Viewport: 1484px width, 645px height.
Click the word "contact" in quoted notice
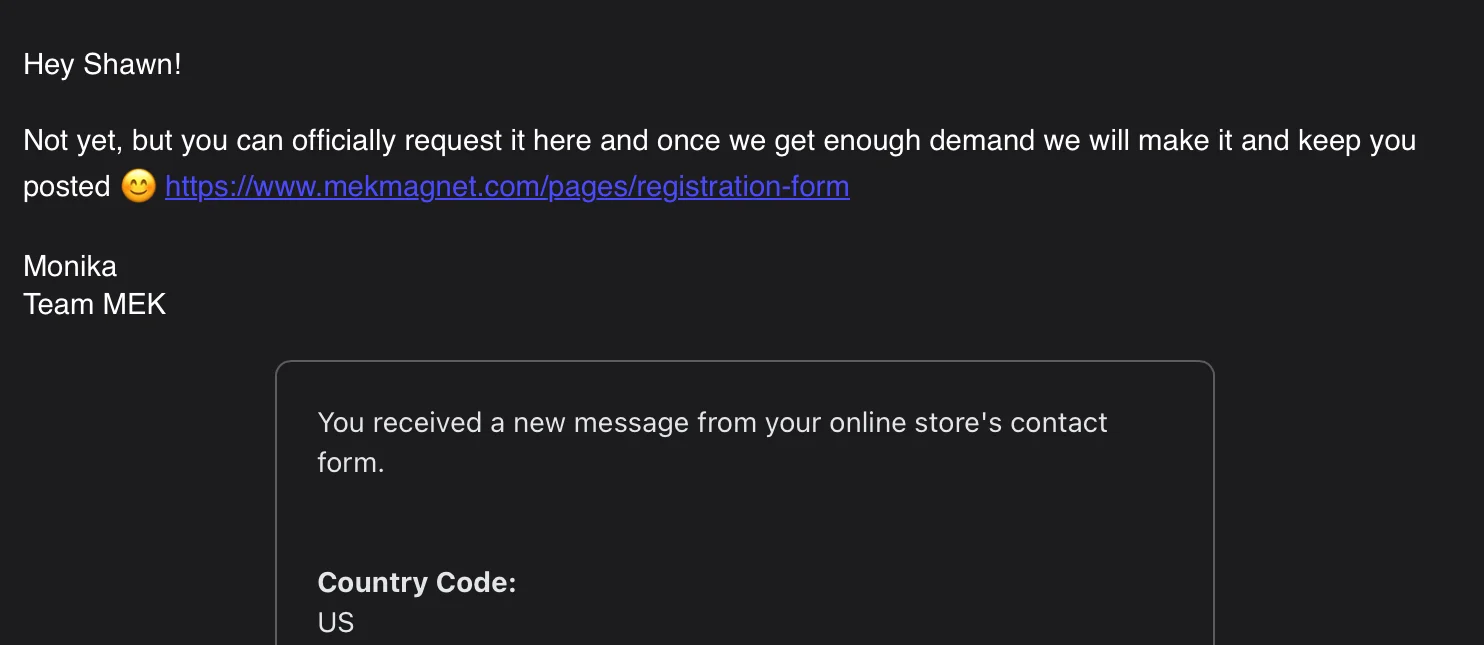click(x=1059, y=423)
